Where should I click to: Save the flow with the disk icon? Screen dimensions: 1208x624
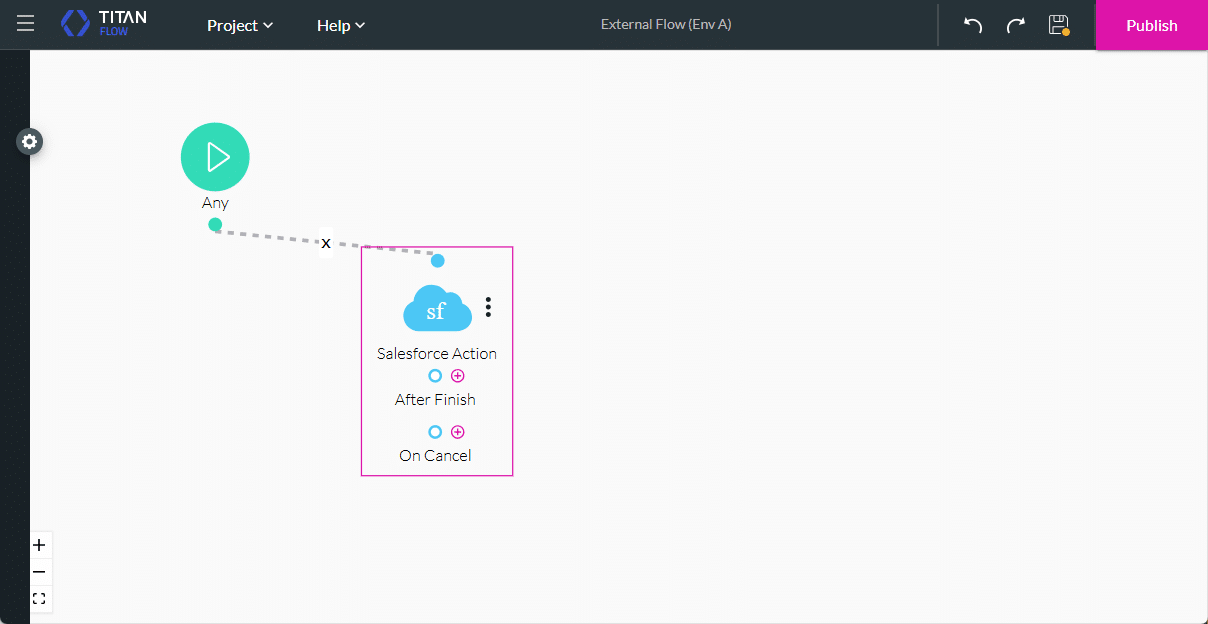pos(1058,25)
